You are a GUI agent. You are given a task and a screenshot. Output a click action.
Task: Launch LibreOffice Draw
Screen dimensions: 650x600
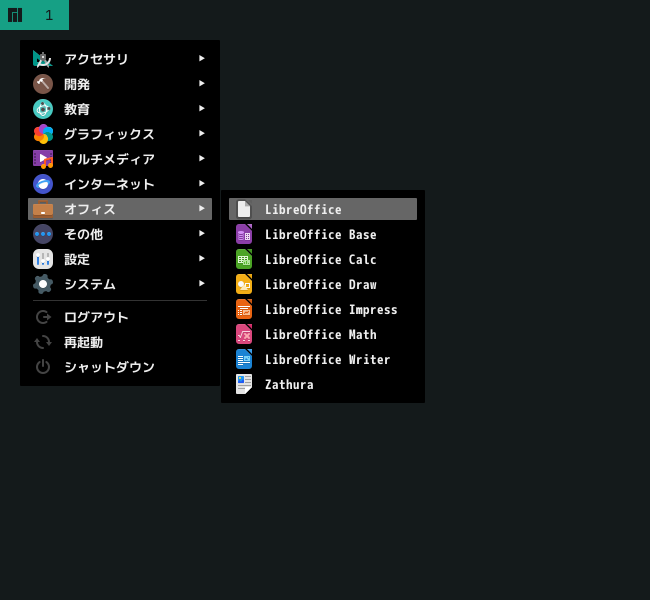323,284
